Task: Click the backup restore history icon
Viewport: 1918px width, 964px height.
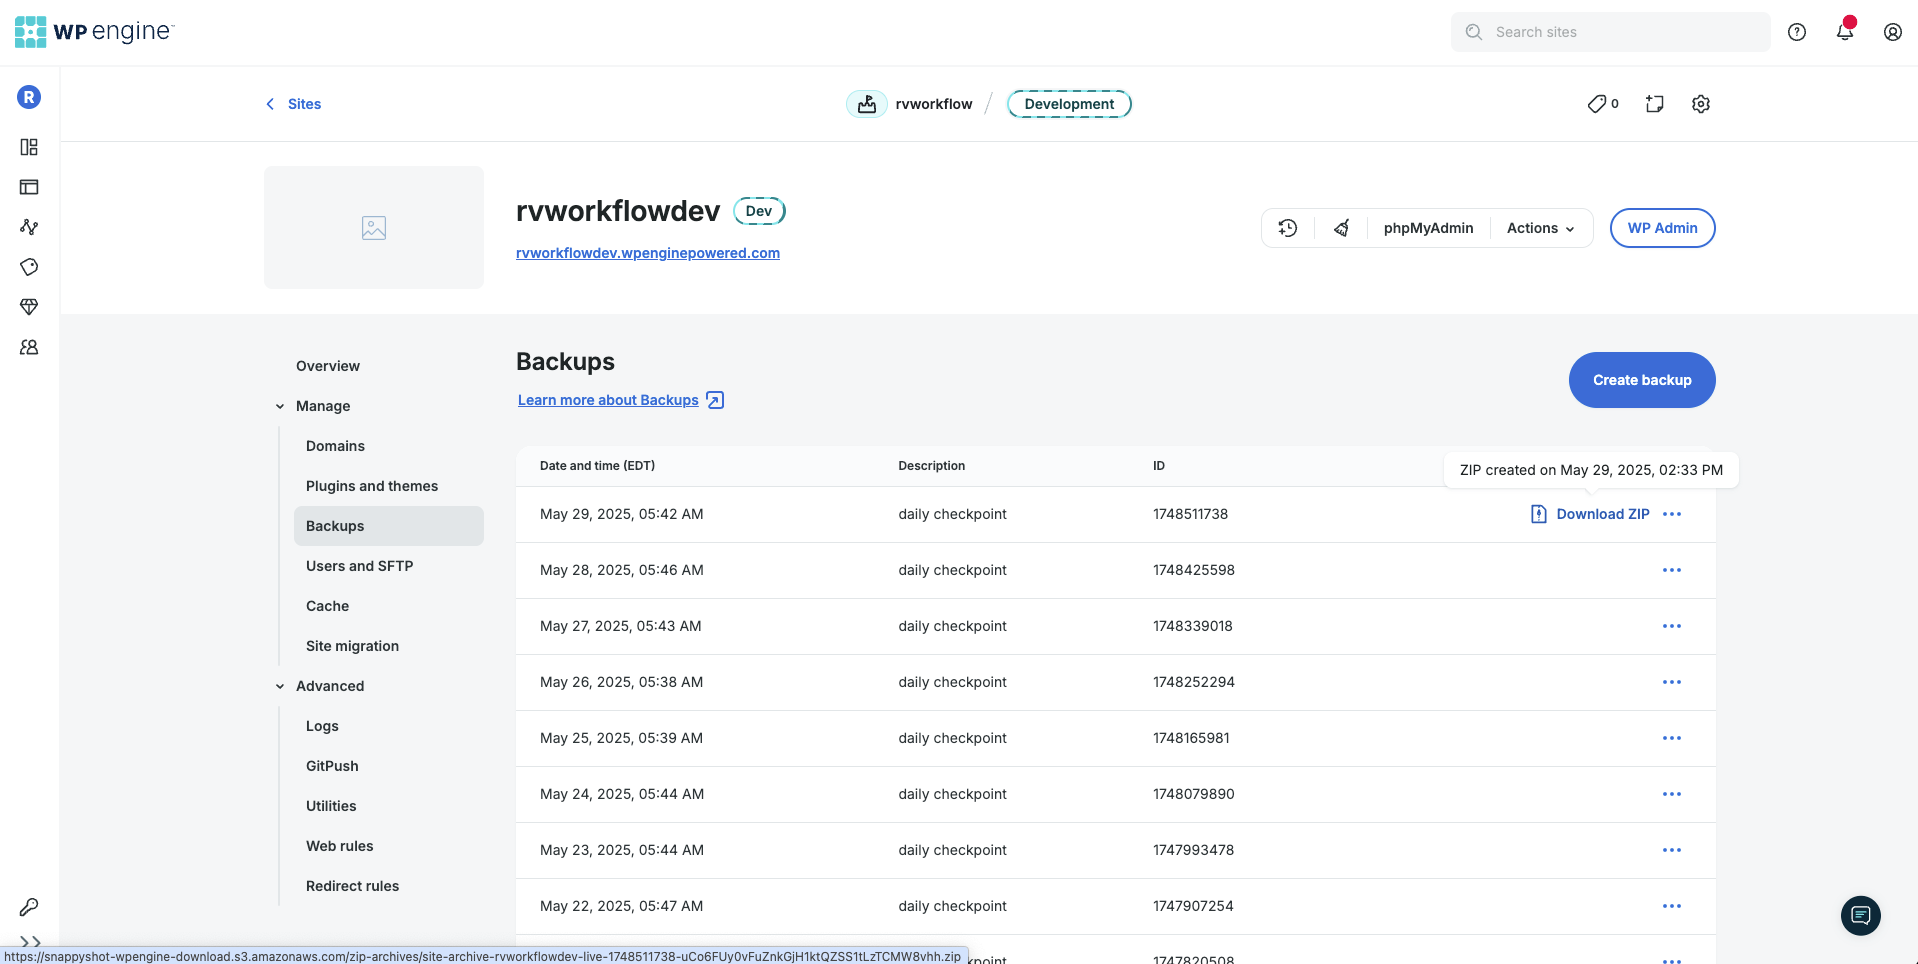Action: tap(1288, 228)
